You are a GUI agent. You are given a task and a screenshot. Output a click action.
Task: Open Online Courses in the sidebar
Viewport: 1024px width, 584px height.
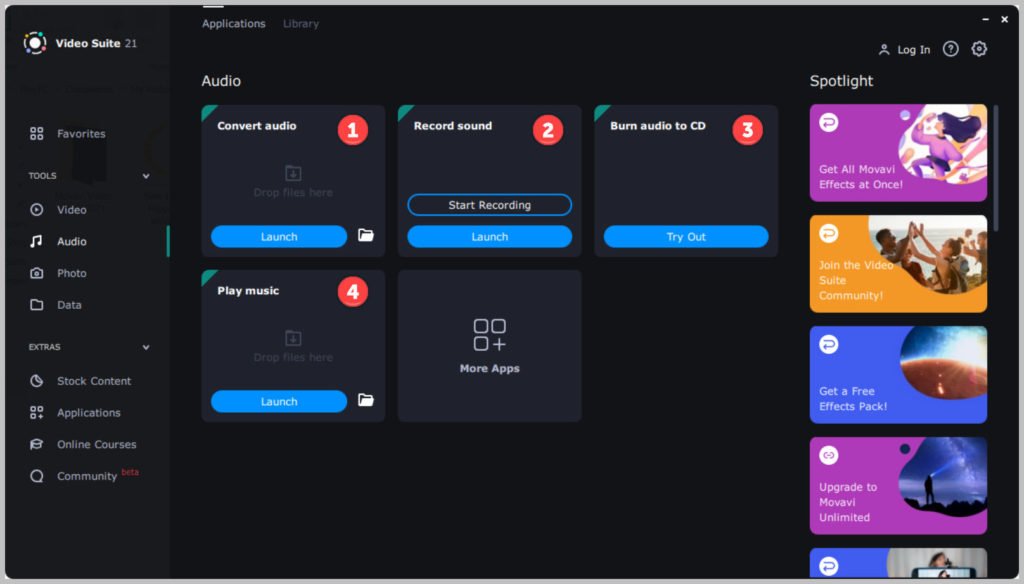click(96, 444)
